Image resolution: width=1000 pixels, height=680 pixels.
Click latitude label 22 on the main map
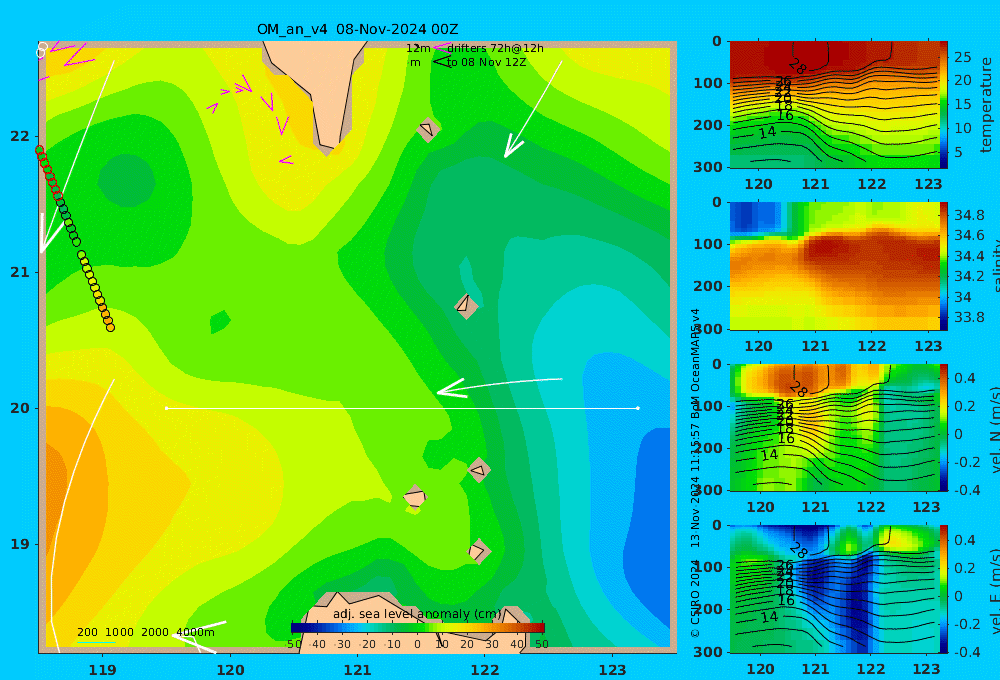pyautogui.click(x=20, y=136)
